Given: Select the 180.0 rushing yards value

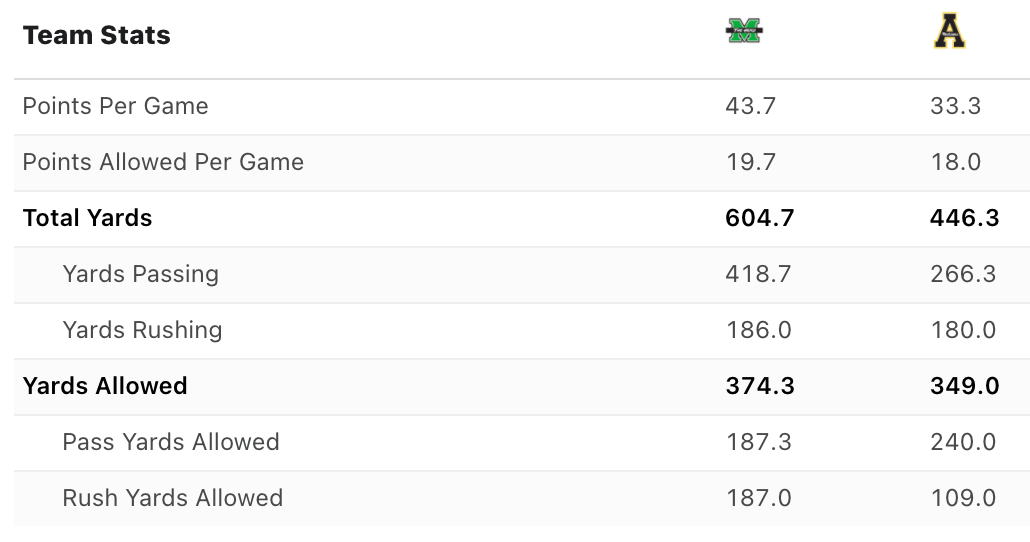Looking at the screenshot, I should [x=964, y=330].
